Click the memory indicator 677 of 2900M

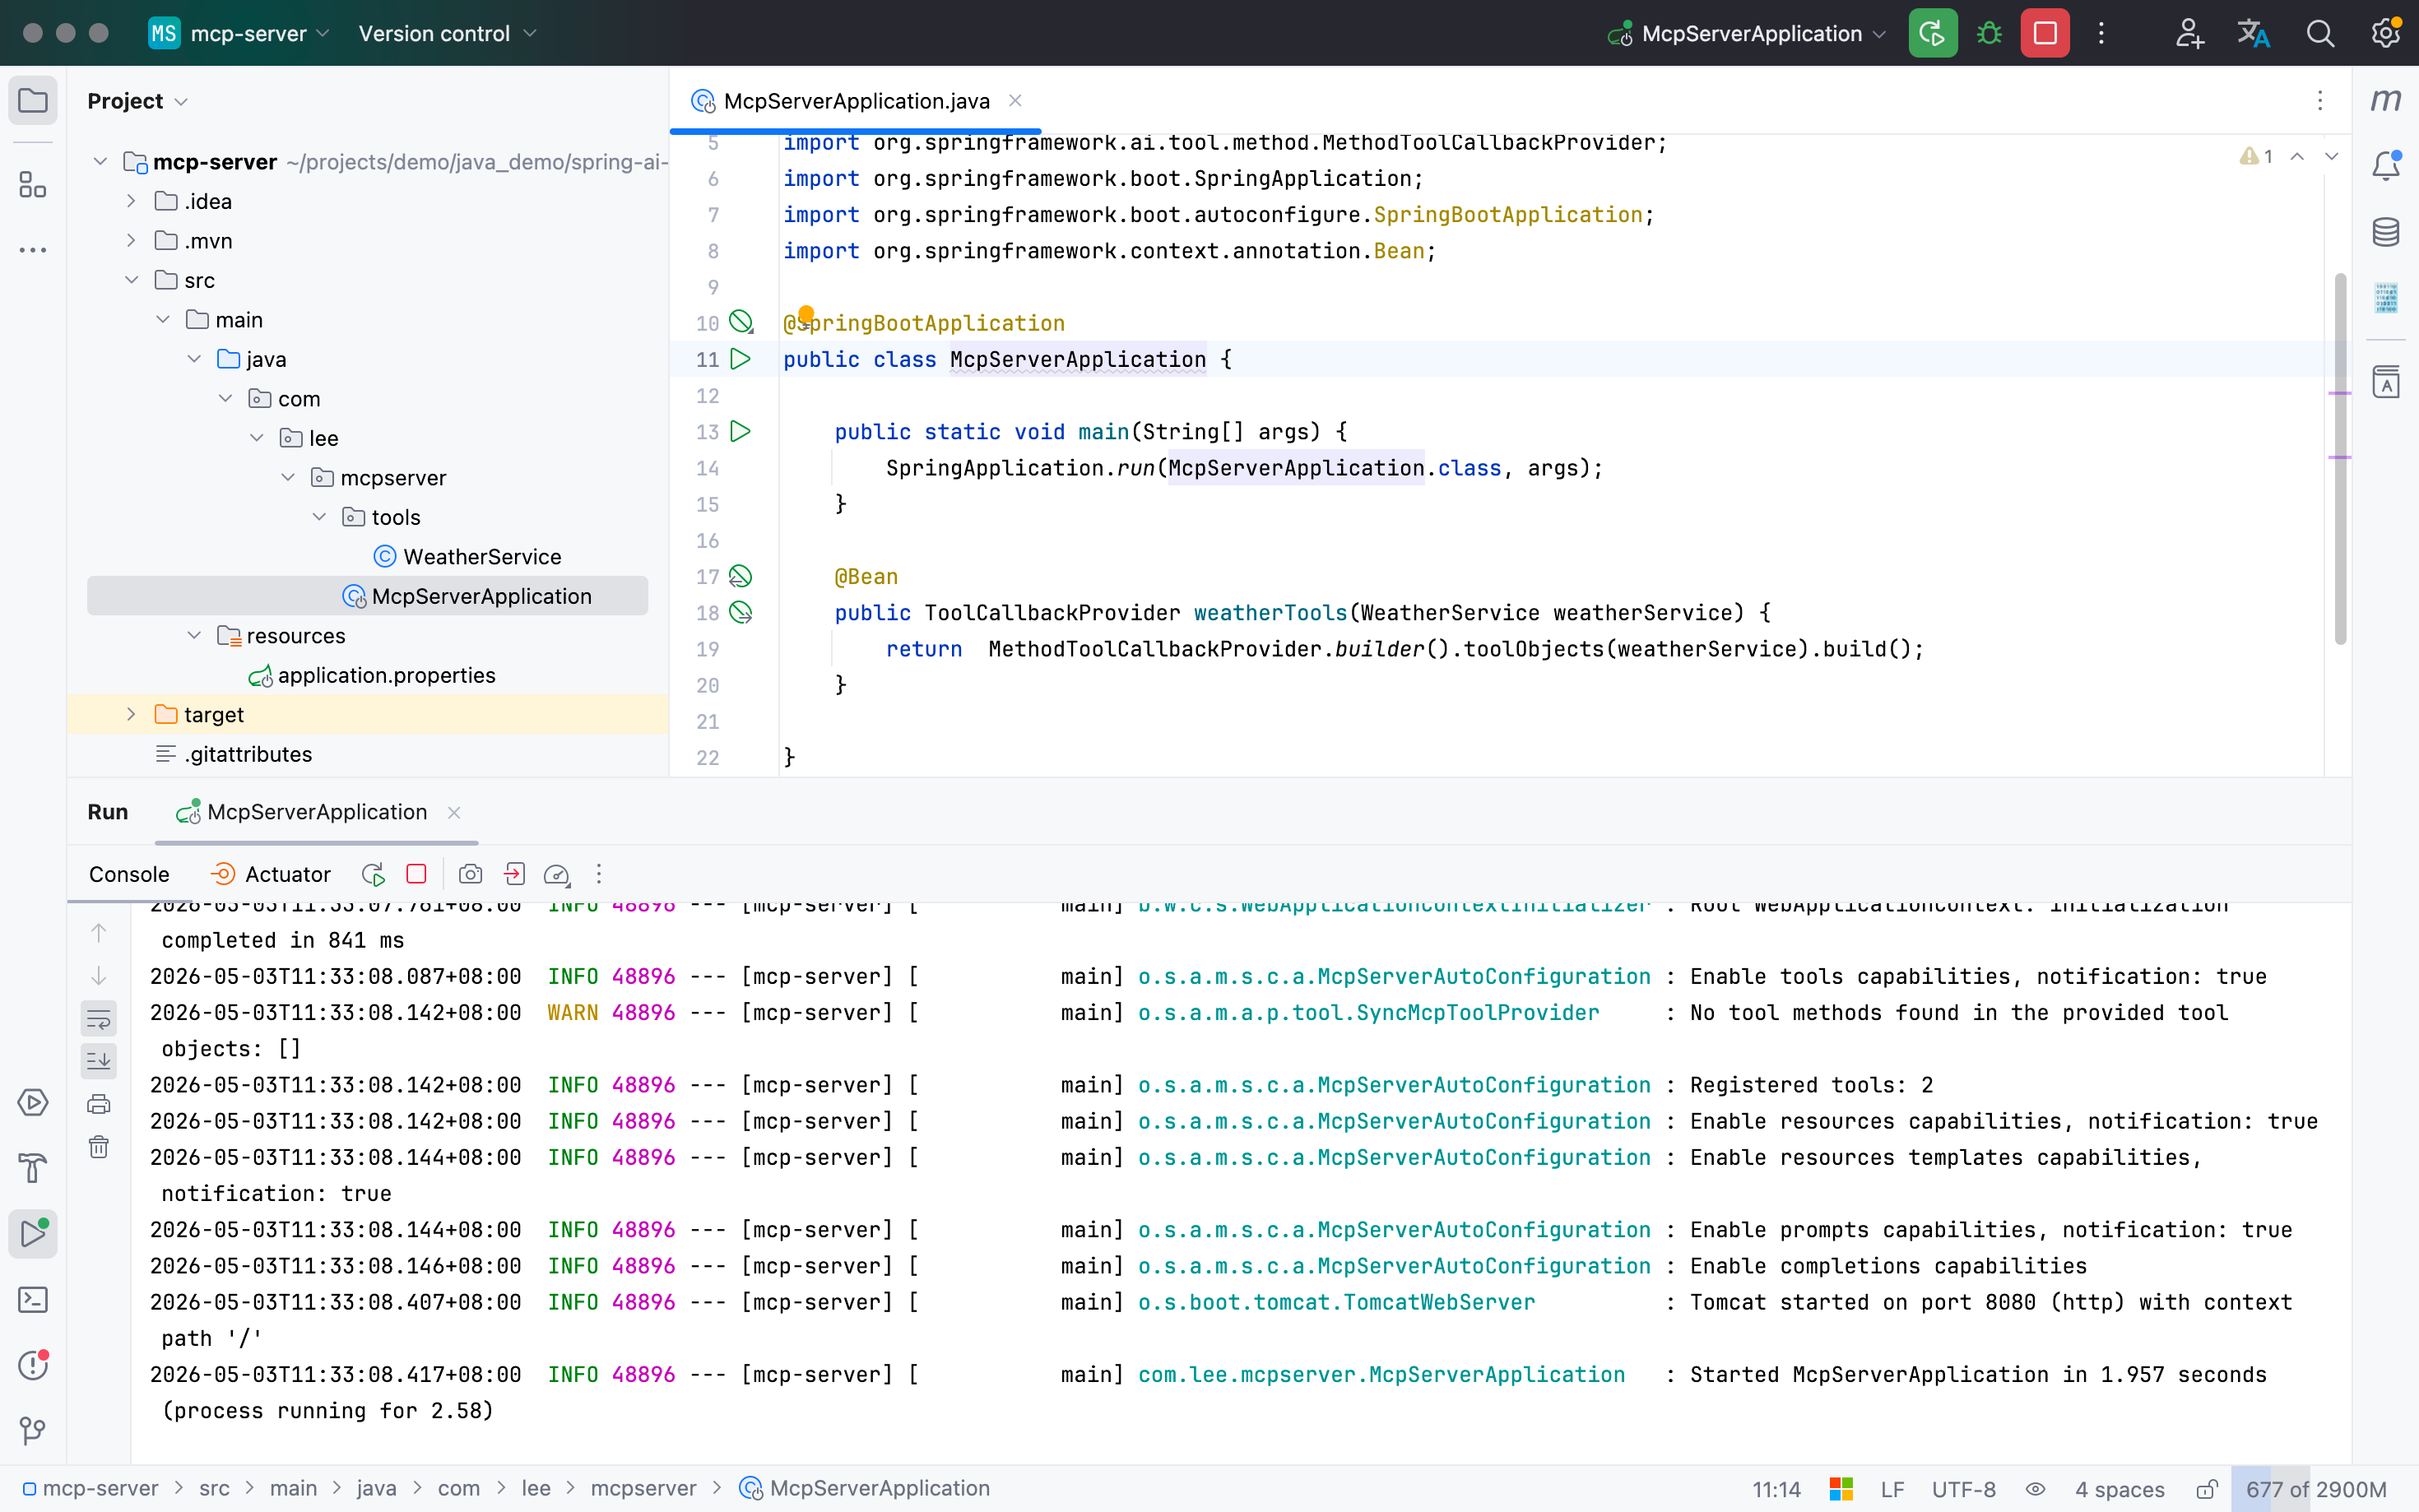pos(2316,1489)
